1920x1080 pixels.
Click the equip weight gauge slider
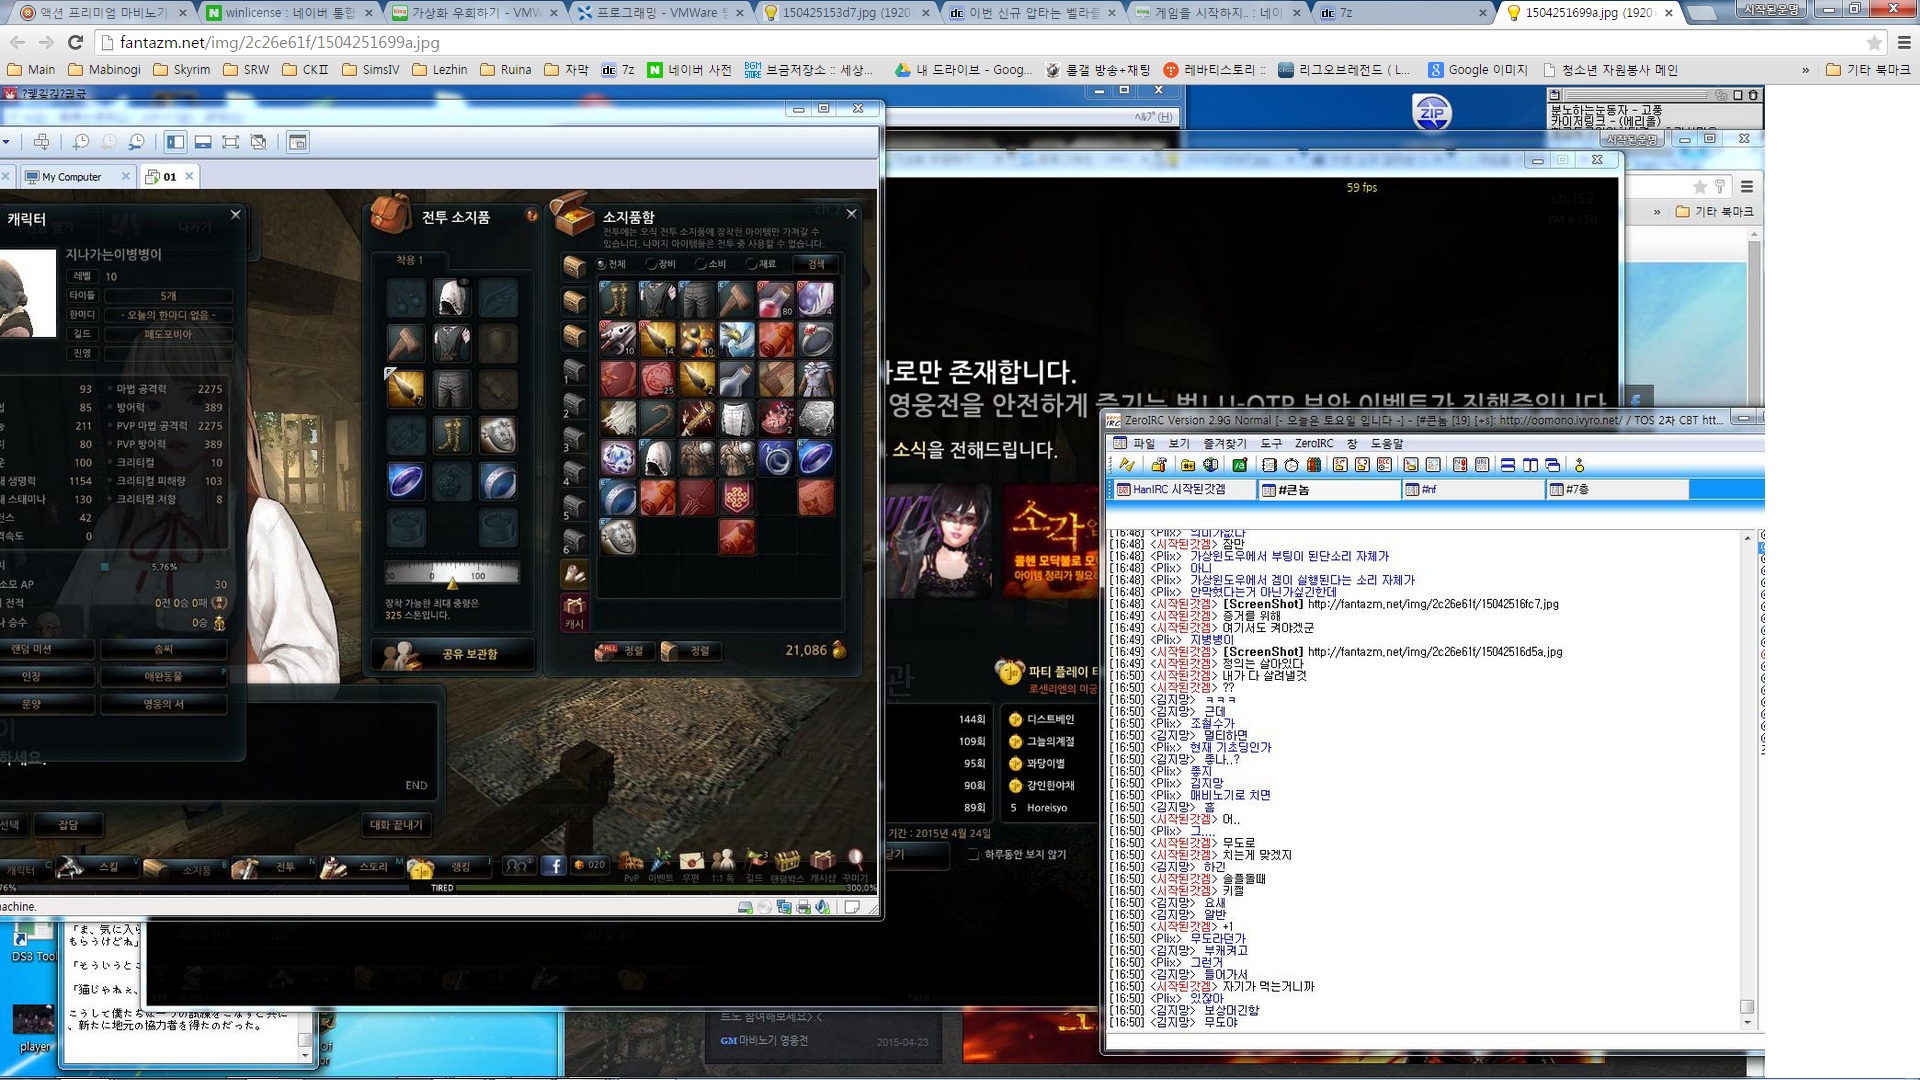click(452, 576)
